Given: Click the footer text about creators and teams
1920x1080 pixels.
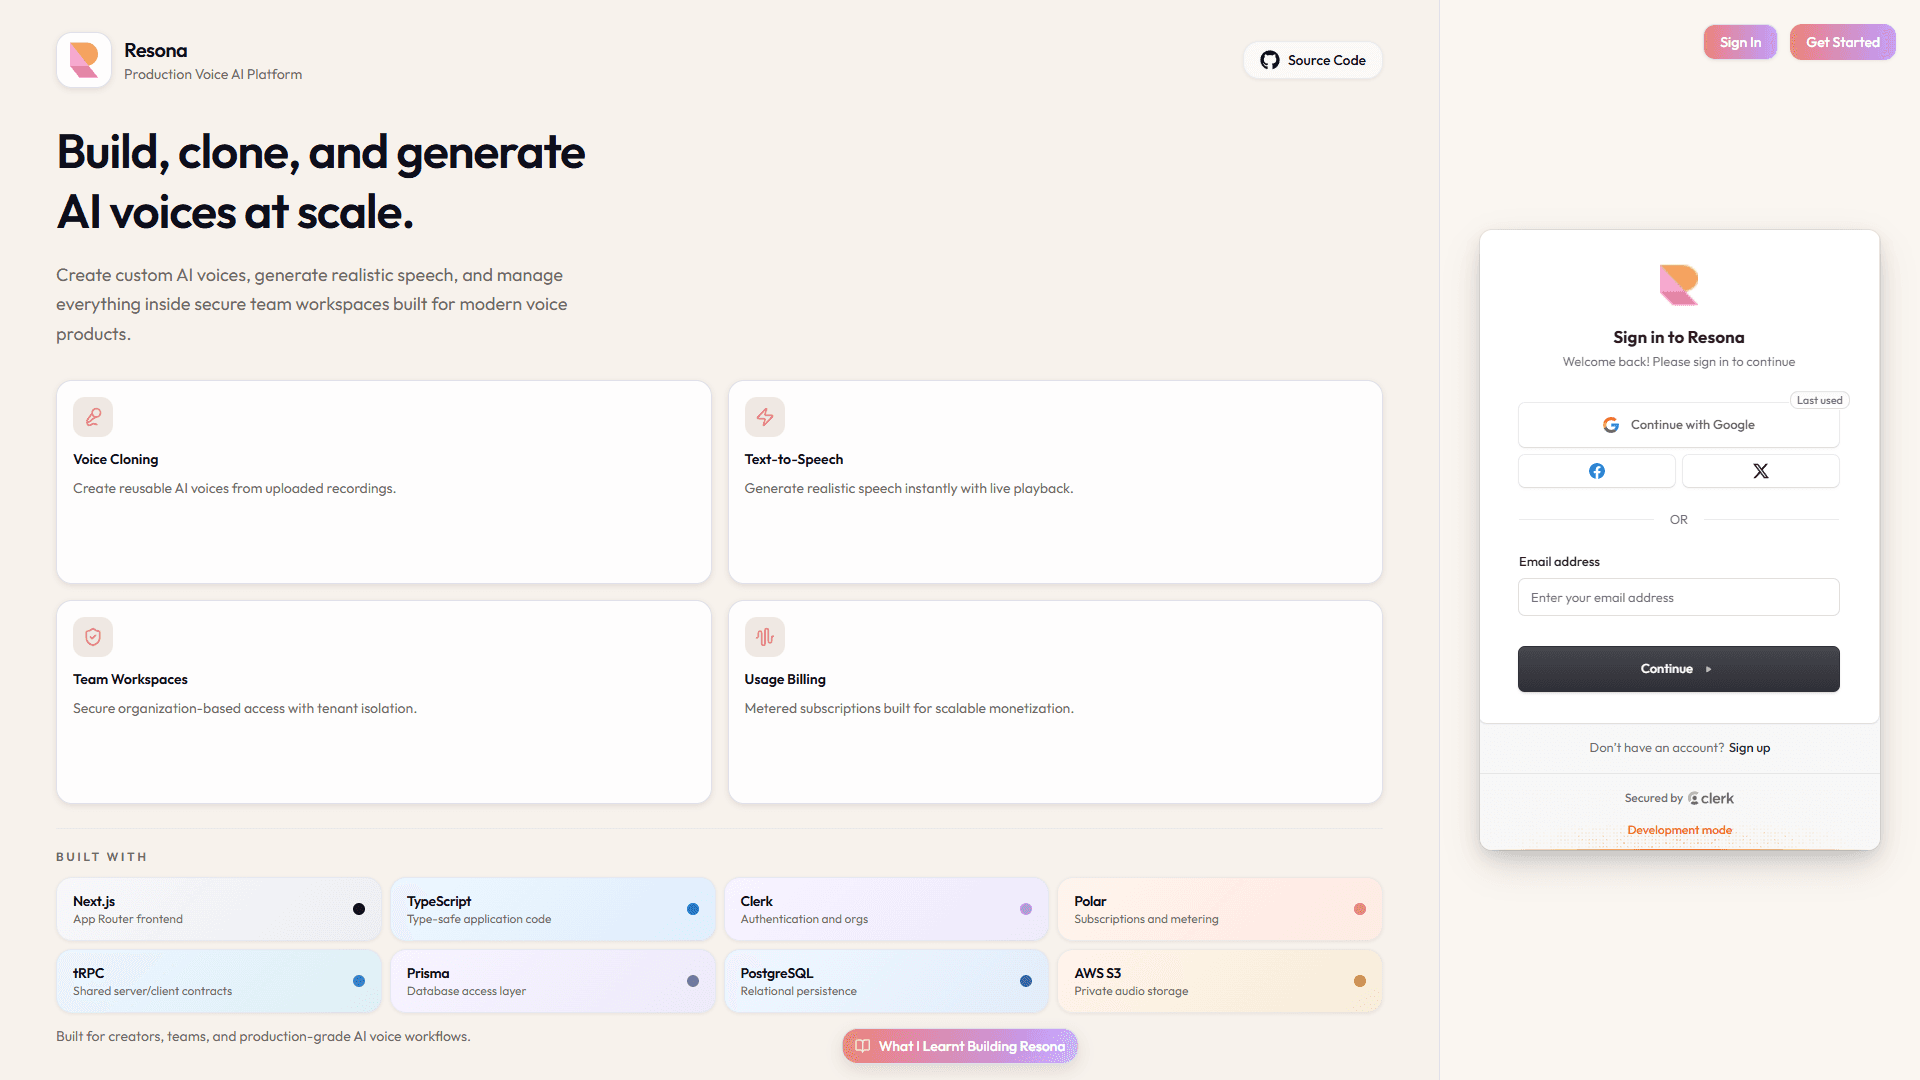Looking at the screenshot, I should point(263,1036).
